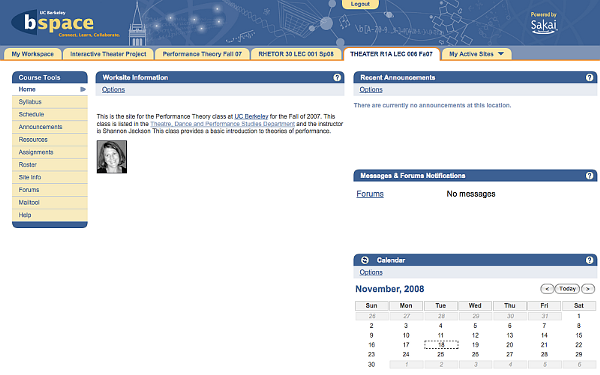Open the Forums link in notifications

[x=370, y=194]
